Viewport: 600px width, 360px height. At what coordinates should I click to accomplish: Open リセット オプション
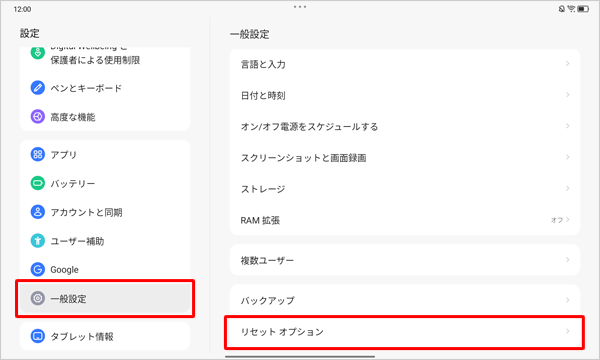(405, 332)
